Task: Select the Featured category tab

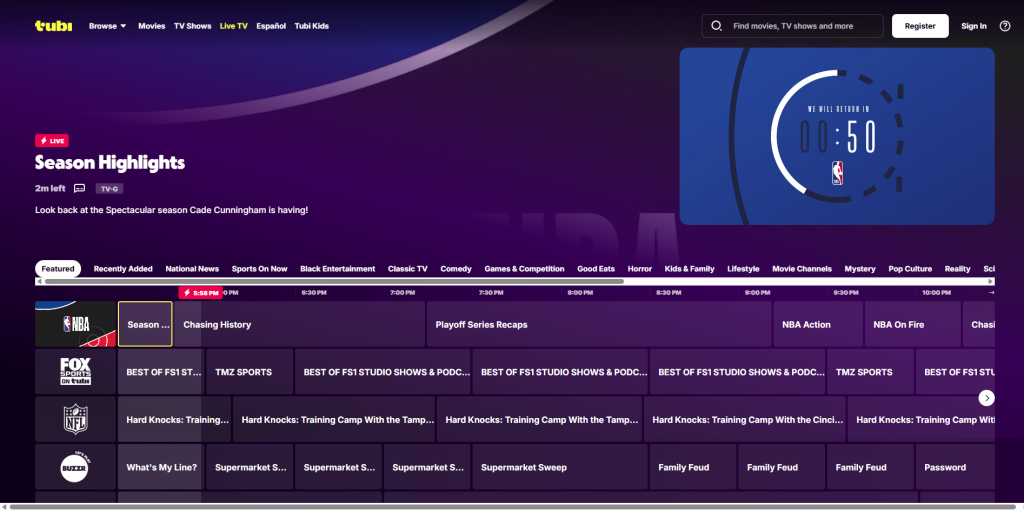Action: [58, 269]
